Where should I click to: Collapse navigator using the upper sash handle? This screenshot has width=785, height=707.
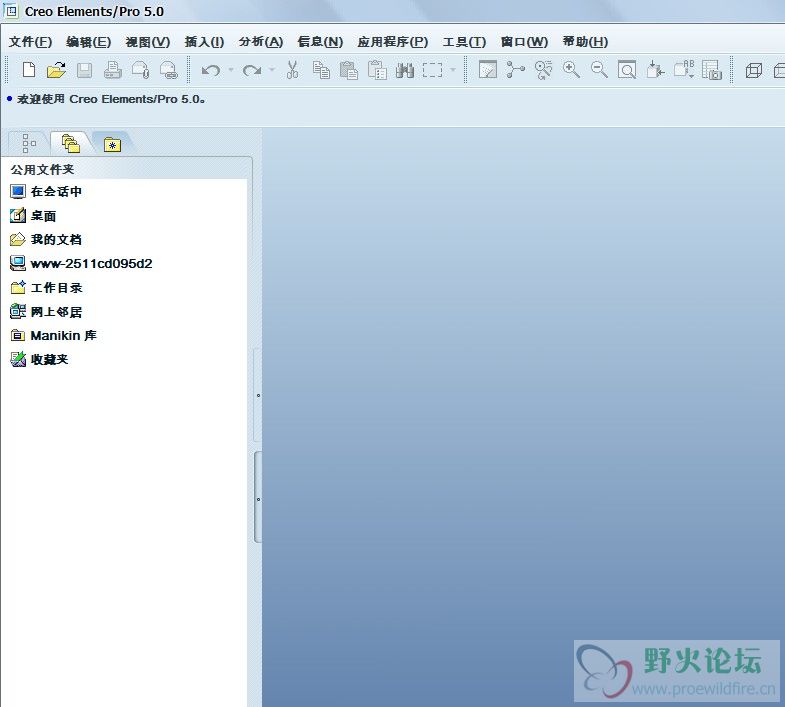click(258, 395)
